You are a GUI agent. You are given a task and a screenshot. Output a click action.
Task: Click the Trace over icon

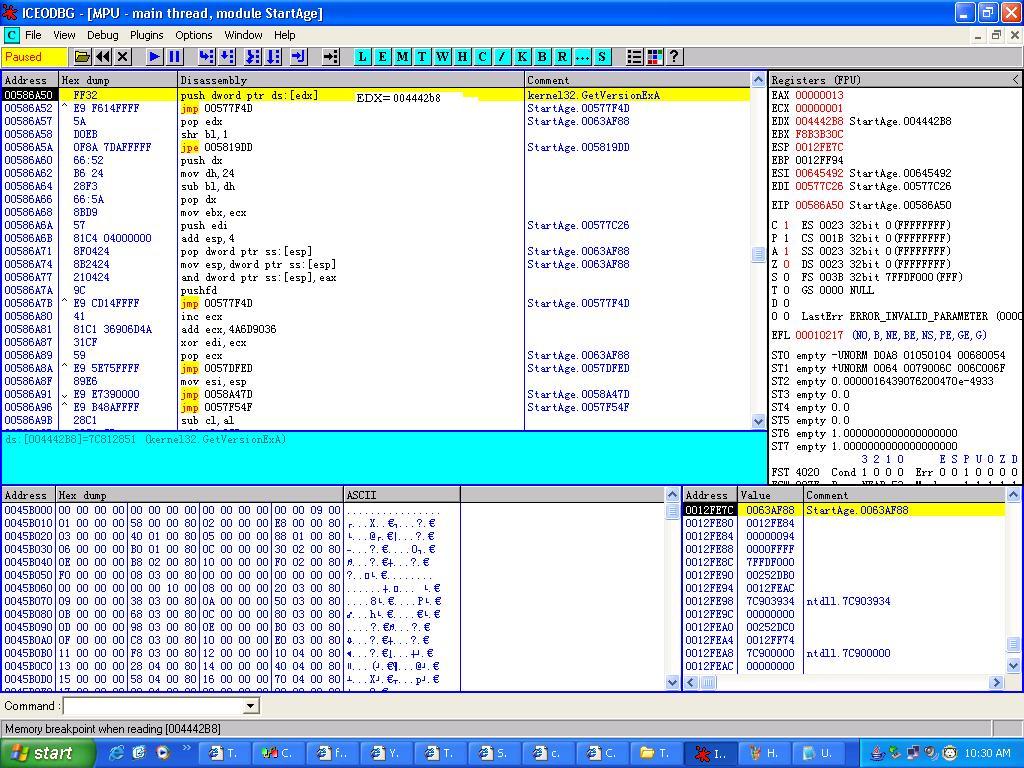pyautogui.click(x=273, y=57)
